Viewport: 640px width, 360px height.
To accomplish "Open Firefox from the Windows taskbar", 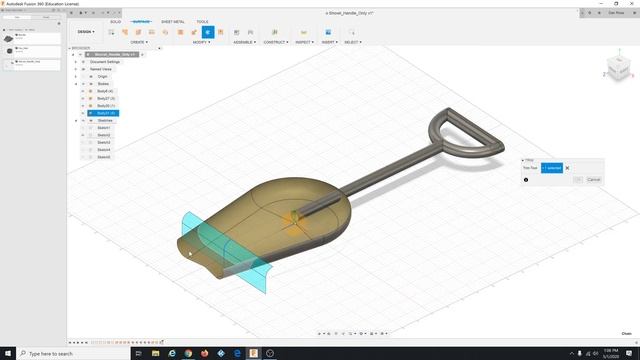I will click(x=204, y=353).
